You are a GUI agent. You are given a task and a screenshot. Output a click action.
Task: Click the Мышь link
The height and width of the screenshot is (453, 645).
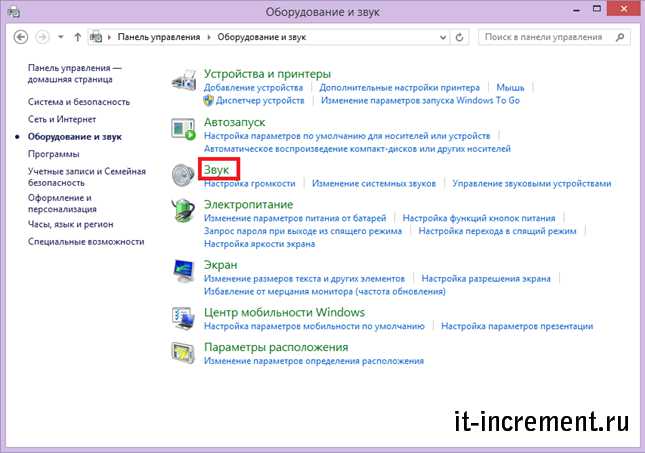(x=510, y=88)
